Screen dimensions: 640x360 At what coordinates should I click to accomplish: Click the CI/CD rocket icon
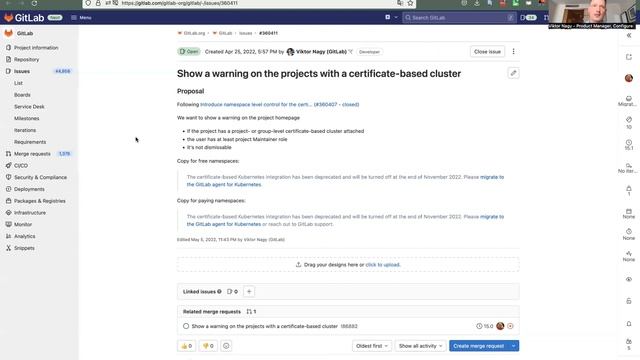click(x=8, y=166)
